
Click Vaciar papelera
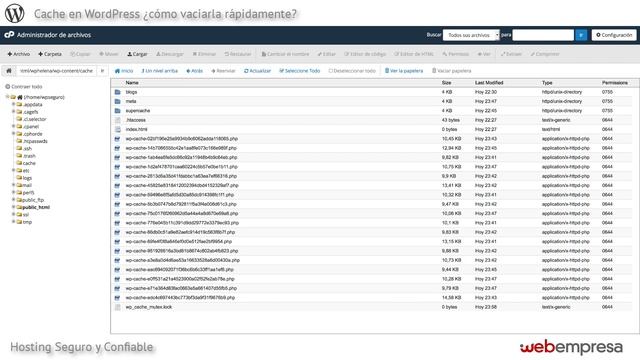(x=451, y=71)
